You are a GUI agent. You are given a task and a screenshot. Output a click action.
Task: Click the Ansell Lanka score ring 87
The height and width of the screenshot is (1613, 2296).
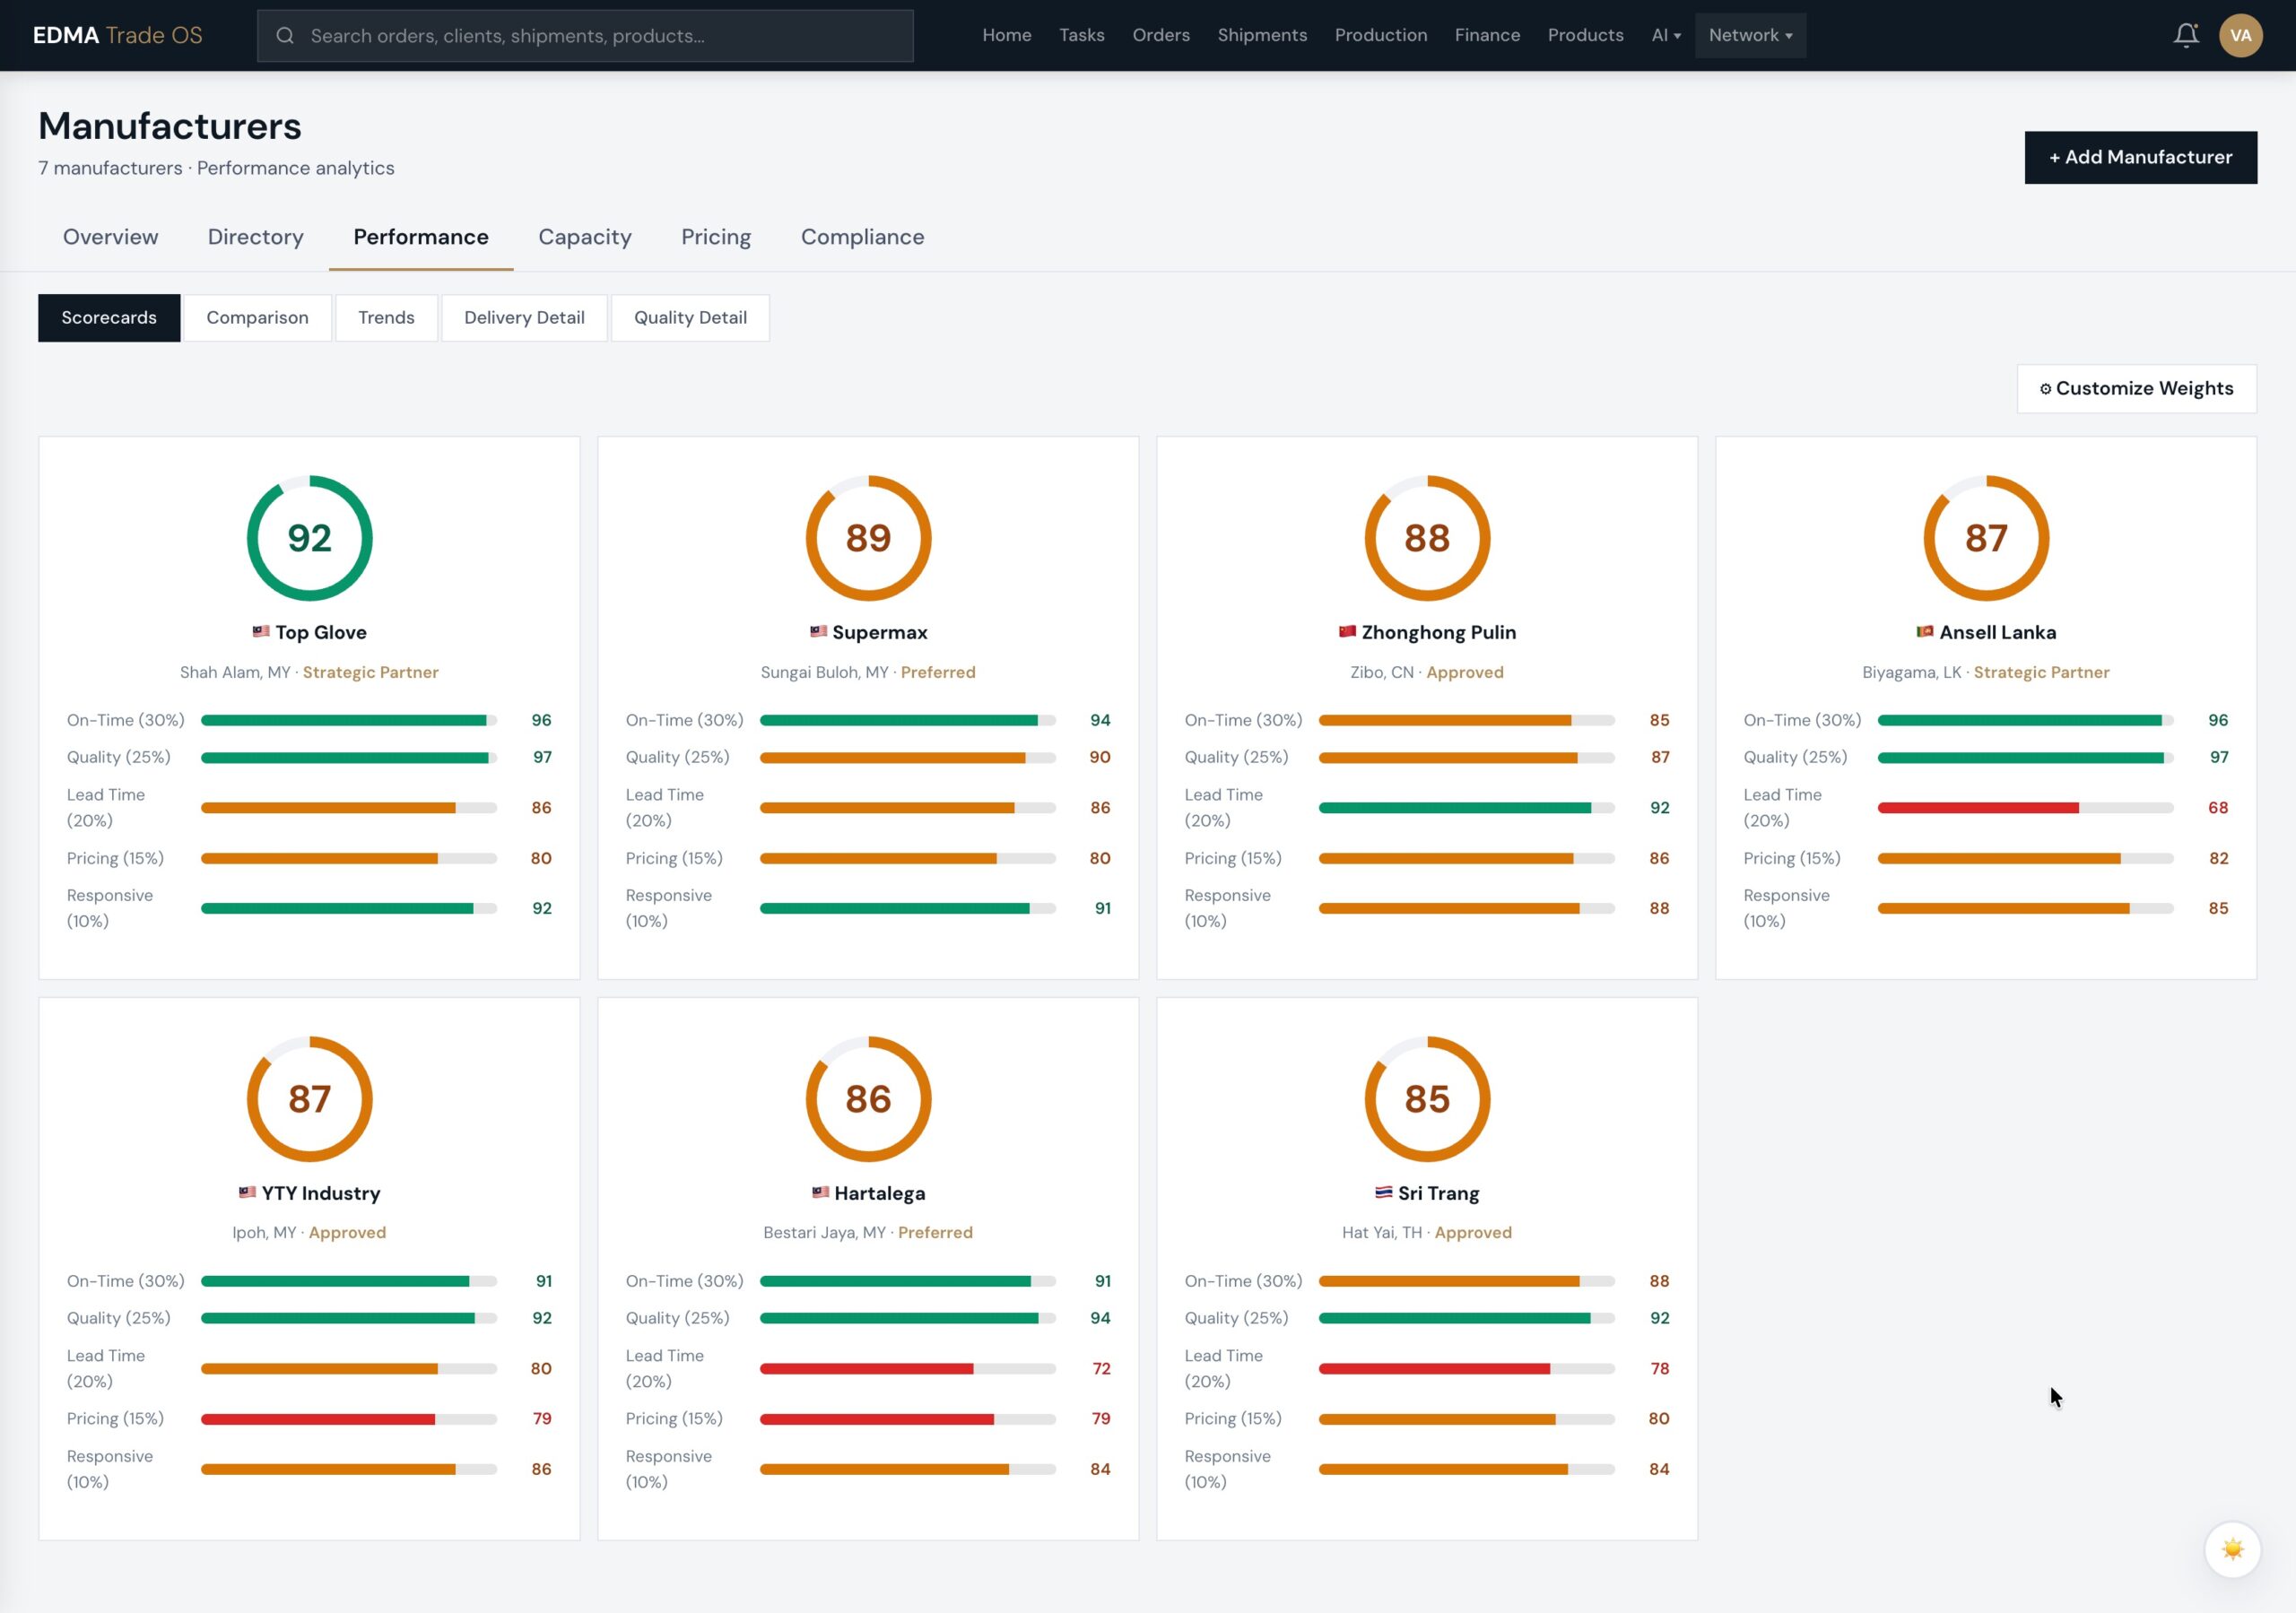pos(1986,538)
